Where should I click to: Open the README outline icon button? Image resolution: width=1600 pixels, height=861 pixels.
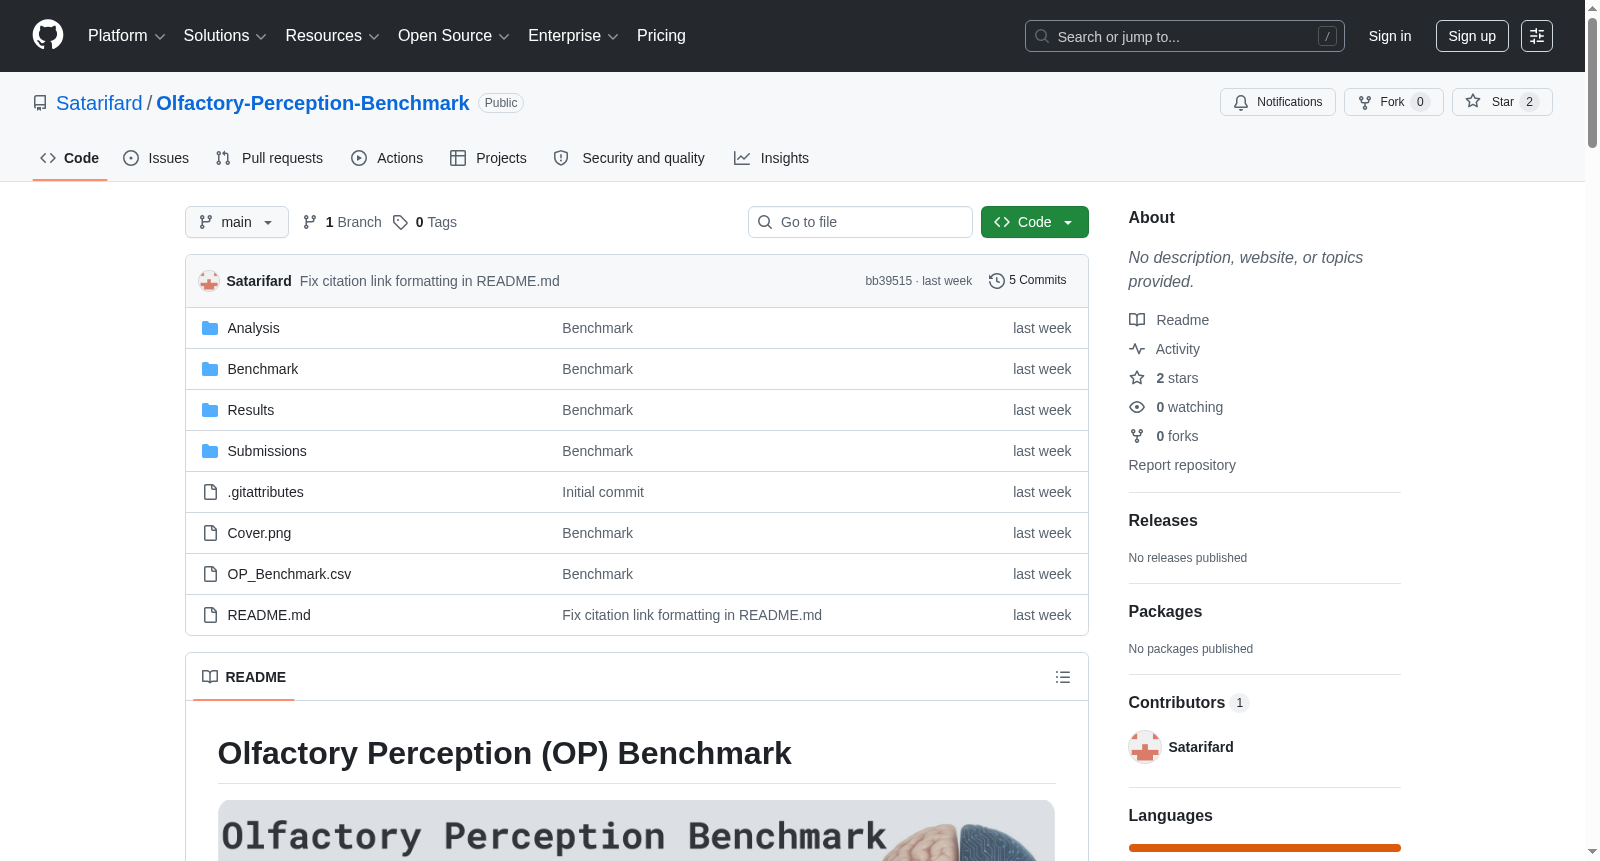1063,677
